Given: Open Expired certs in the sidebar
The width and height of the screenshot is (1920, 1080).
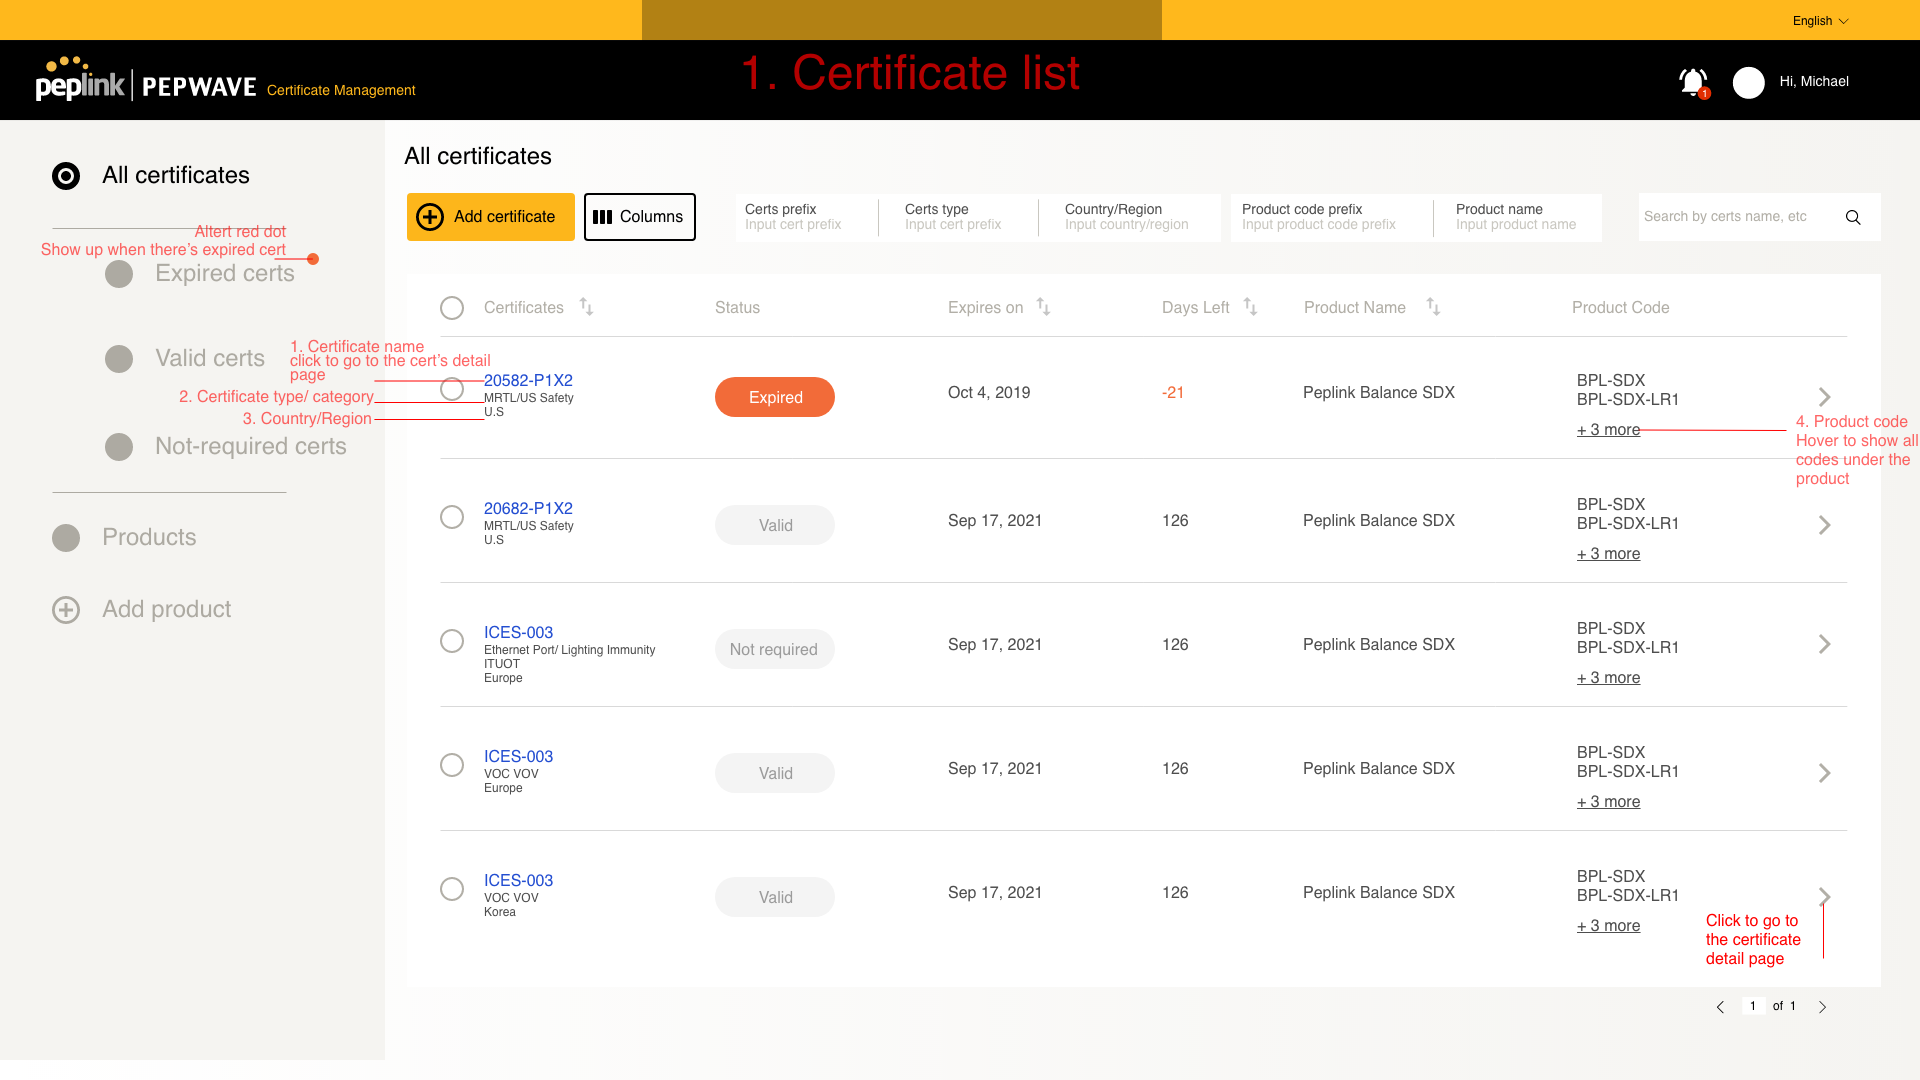Looking at the screenshot, I should tap(224, 273).
